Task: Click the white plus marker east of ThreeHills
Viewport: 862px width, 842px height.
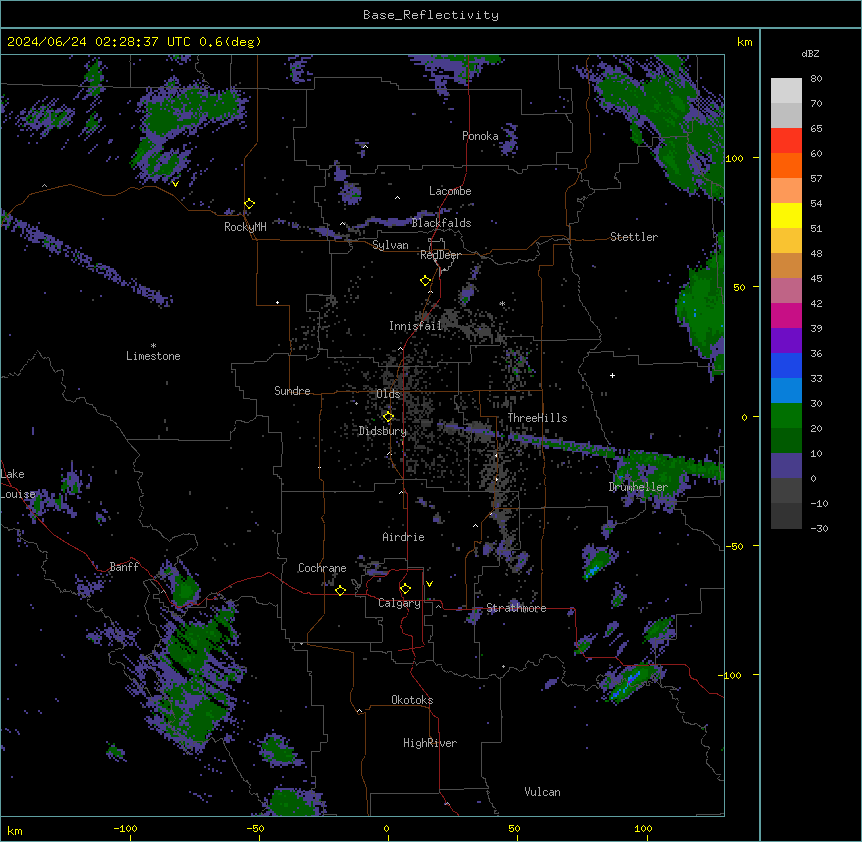Action: [x=612, y=375]
